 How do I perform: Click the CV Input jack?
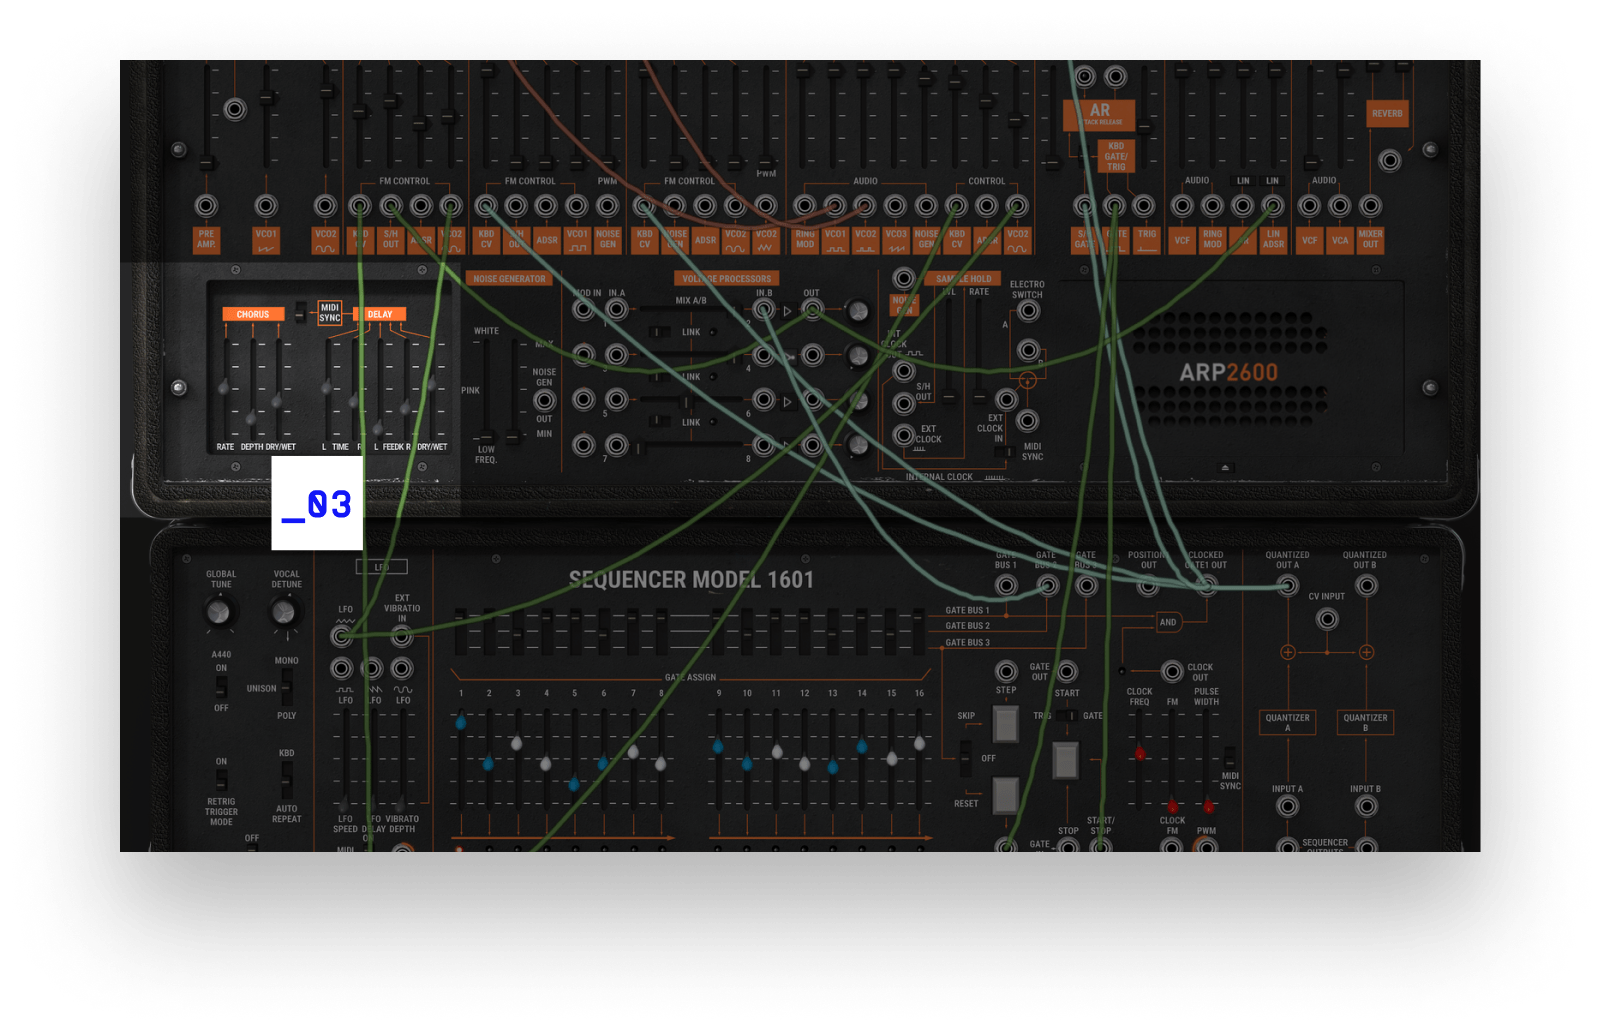pos(1327,619)
